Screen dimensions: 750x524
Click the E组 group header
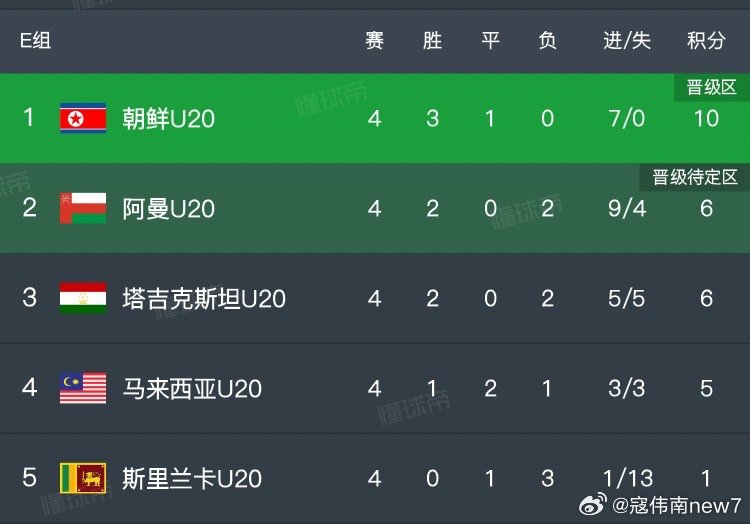pos(35,40)
